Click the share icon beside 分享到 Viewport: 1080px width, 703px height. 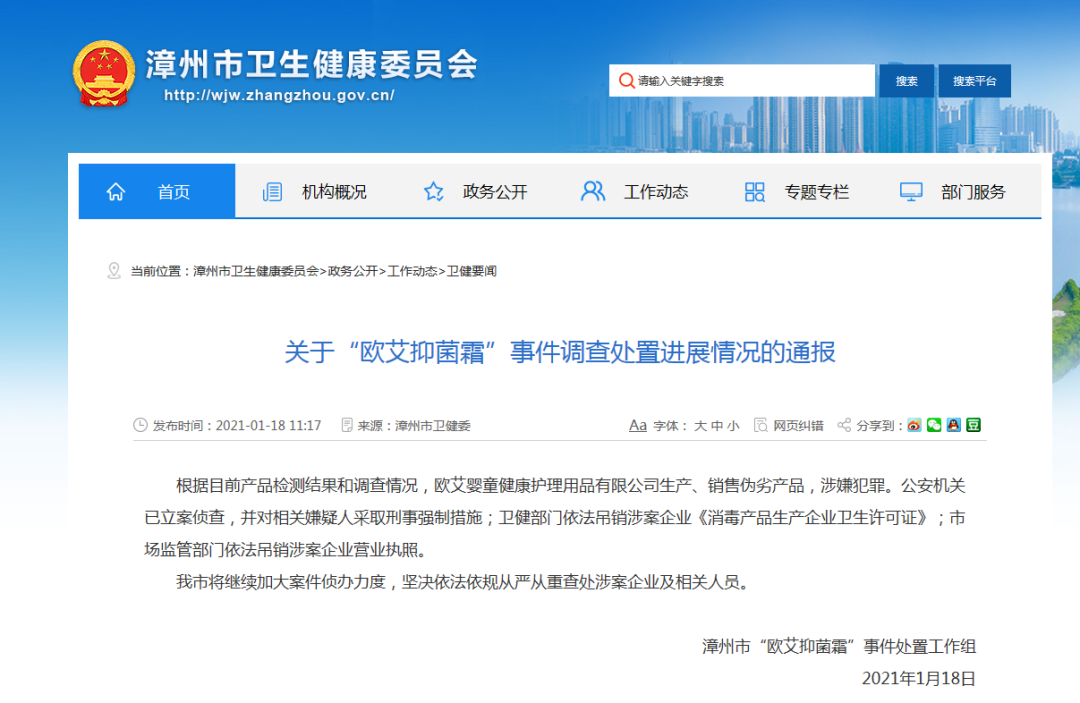(844, 425)
